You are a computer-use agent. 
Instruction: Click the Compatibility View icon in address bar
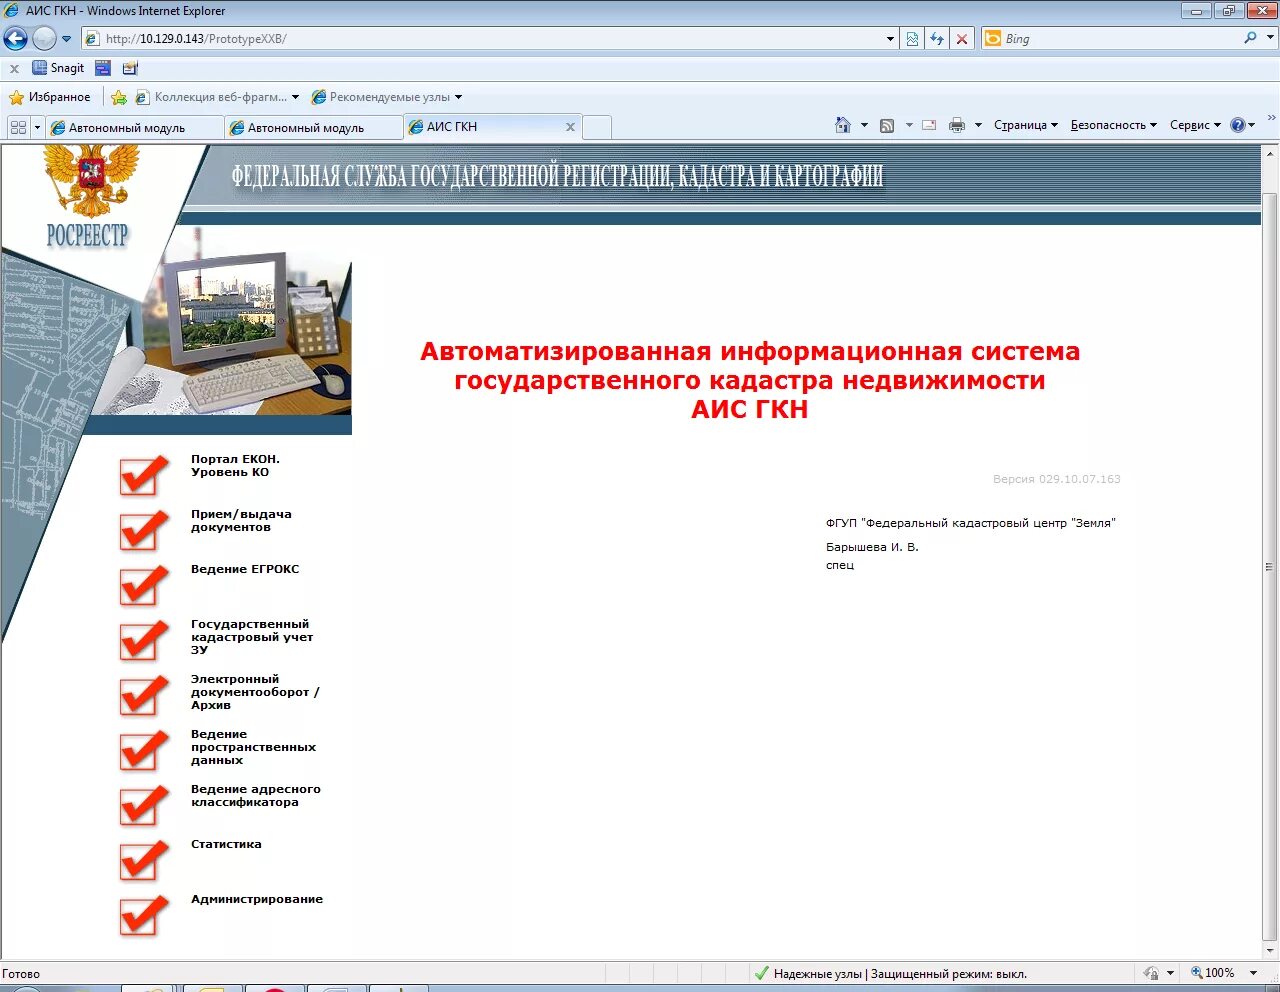[x=912, y=39]
